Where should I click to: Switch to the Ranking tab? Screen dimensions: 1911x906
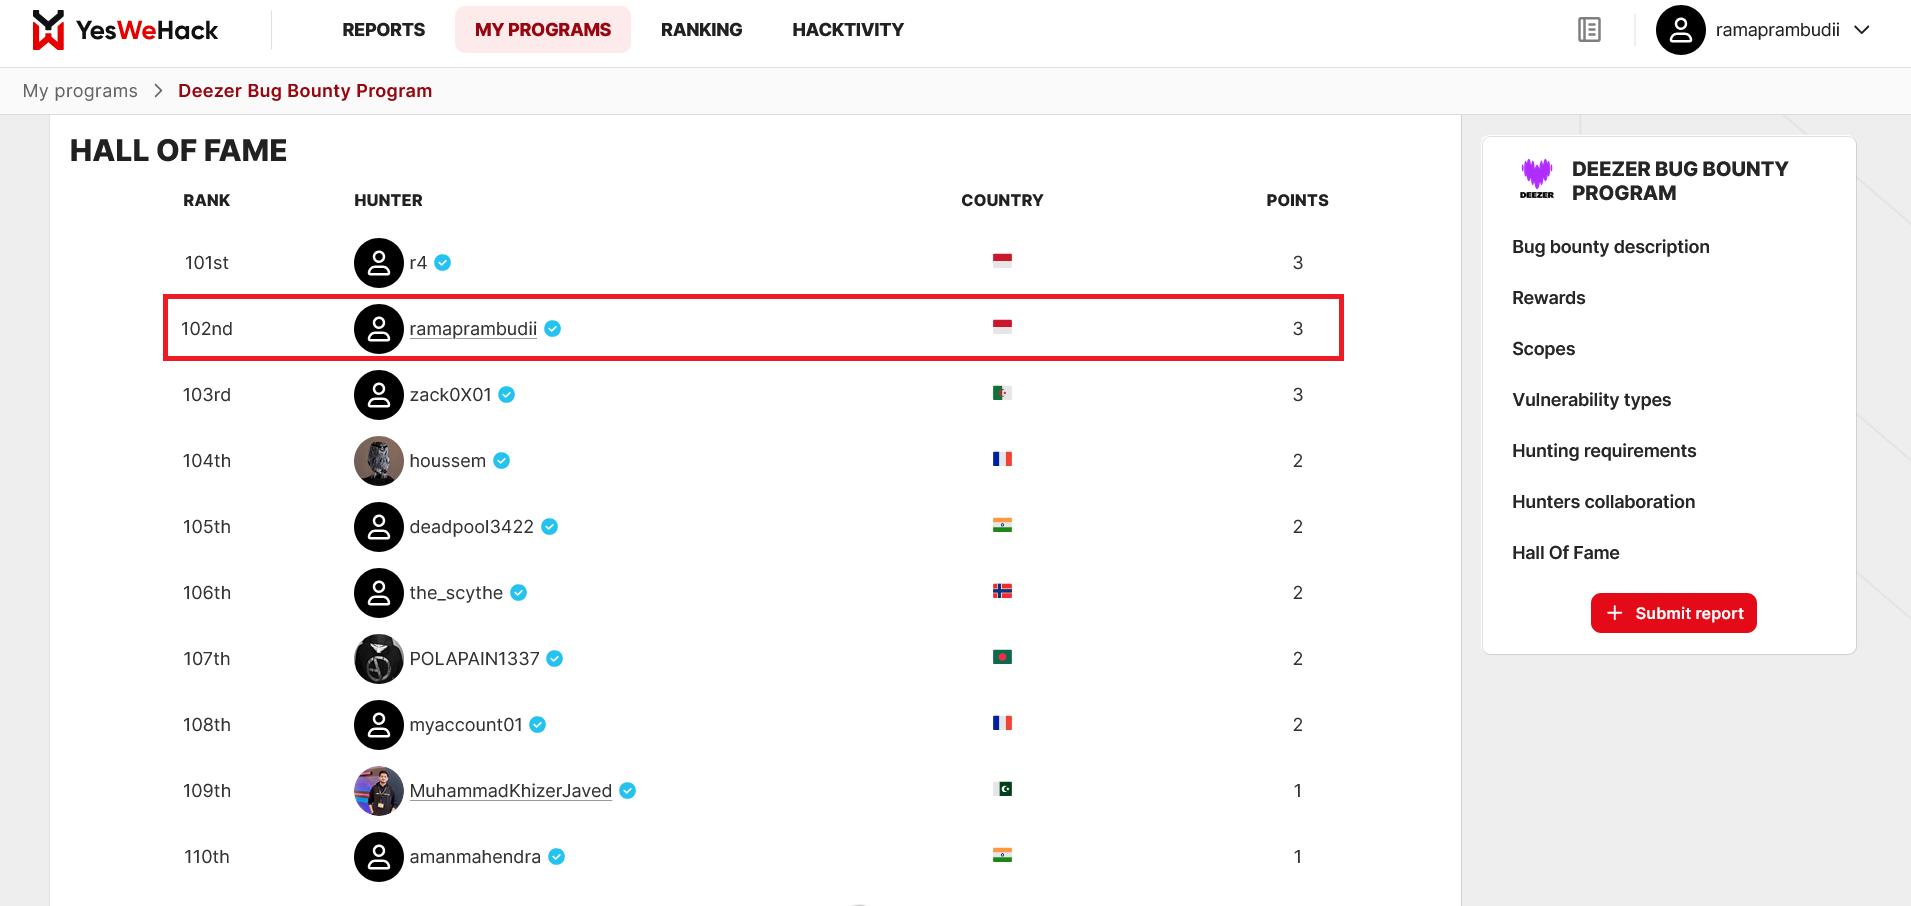701,30
